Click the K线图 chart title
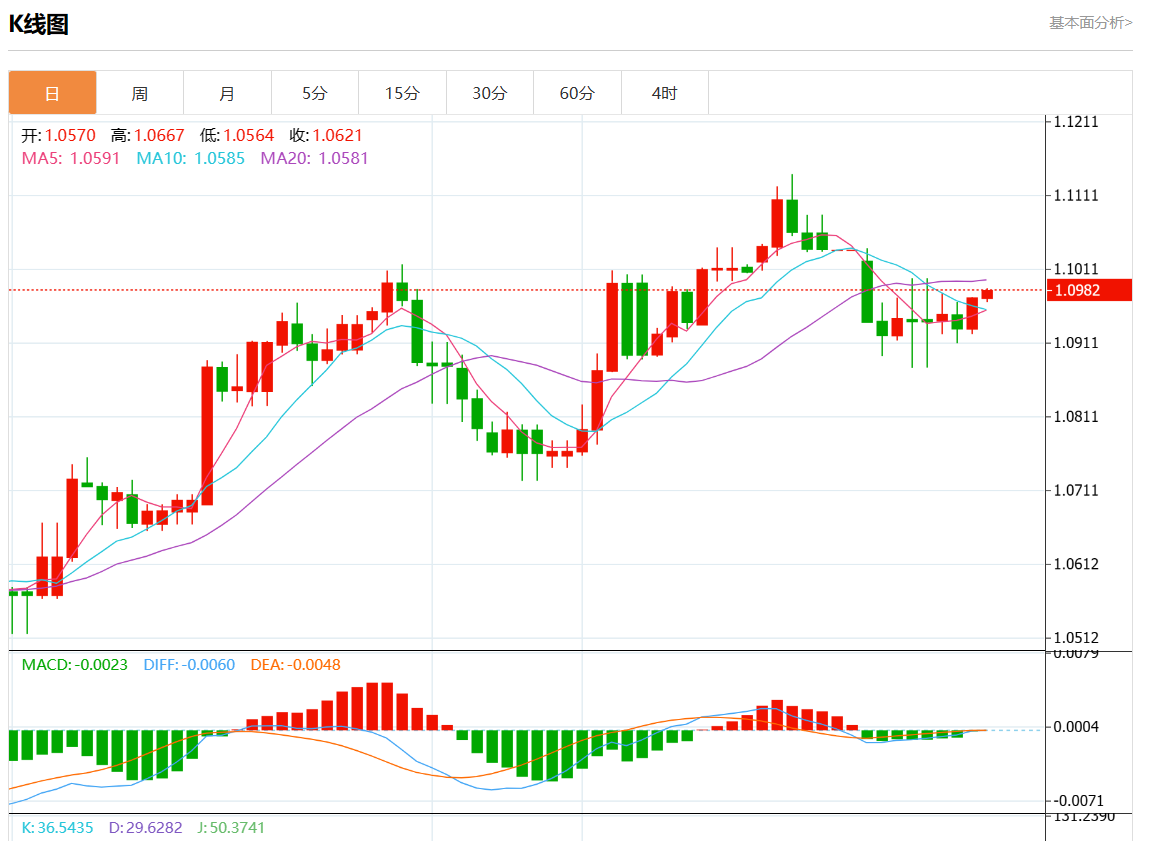The image size is (1158, 841). coord(39,25)
